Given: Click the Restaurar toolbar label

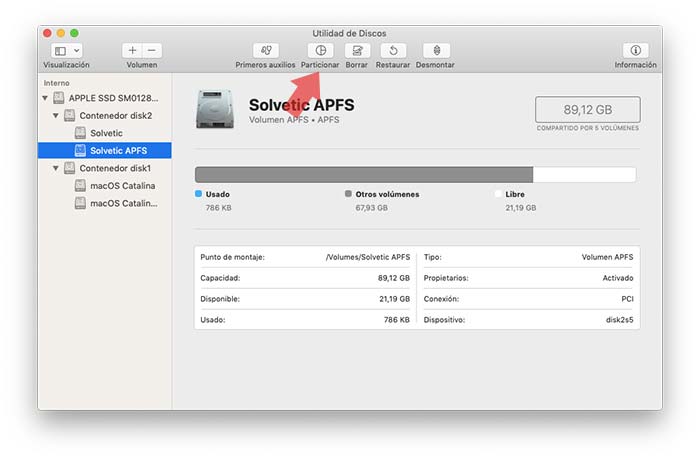Looking at the screenshot, I should [x=393, y=65].
